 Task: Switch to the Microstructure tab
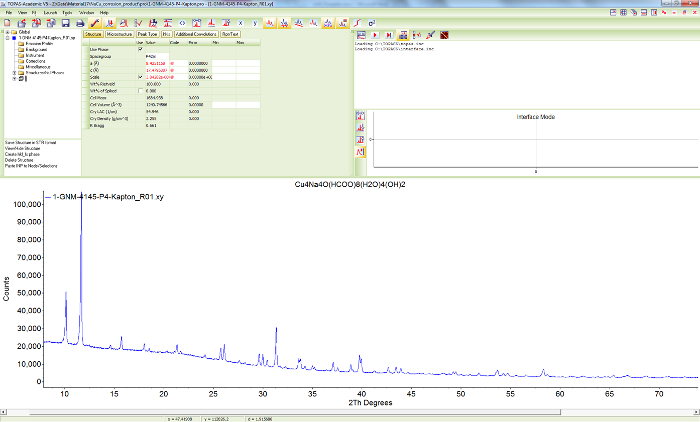coord(120,34)
